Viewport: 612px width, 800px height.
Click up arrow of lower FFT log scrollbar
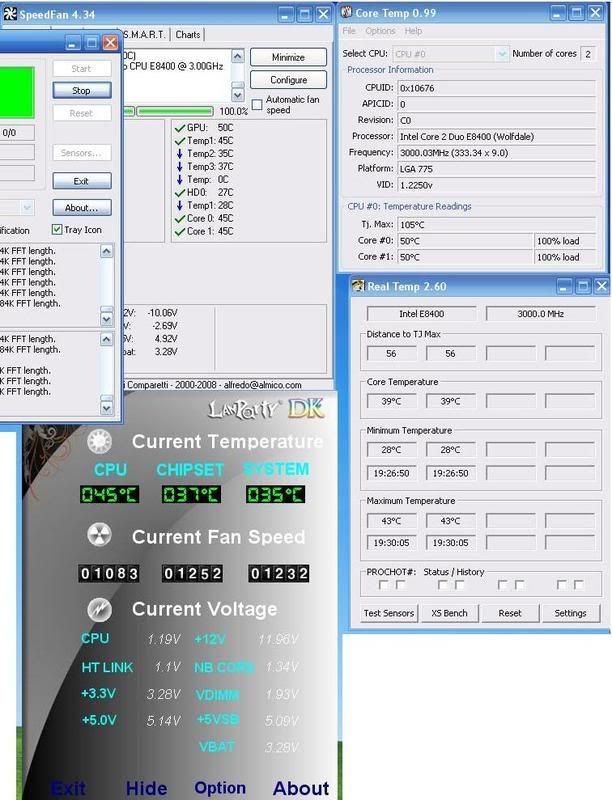pos(107,339)
